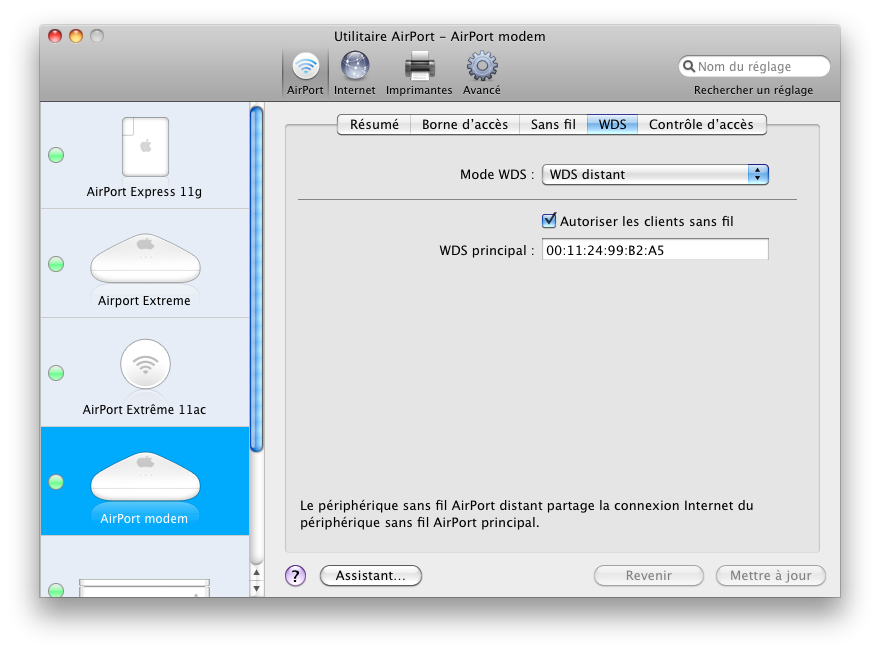
Task: Toggle Autoriser les clients sans fil checkbox
Action: point(549,221)
